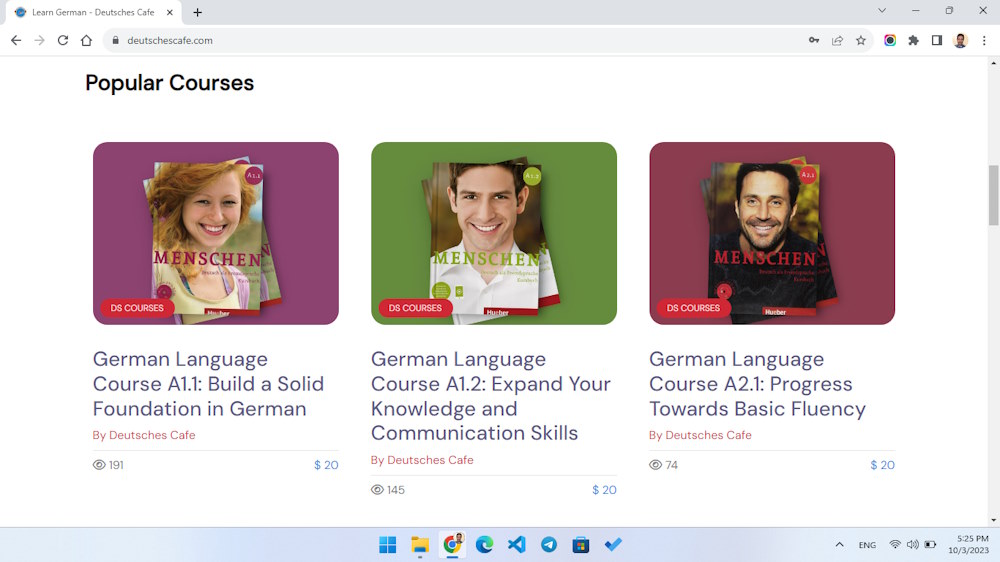1000x562 pixels.
Task: Click the eye icon with 74 views
Action: (655, 465)
